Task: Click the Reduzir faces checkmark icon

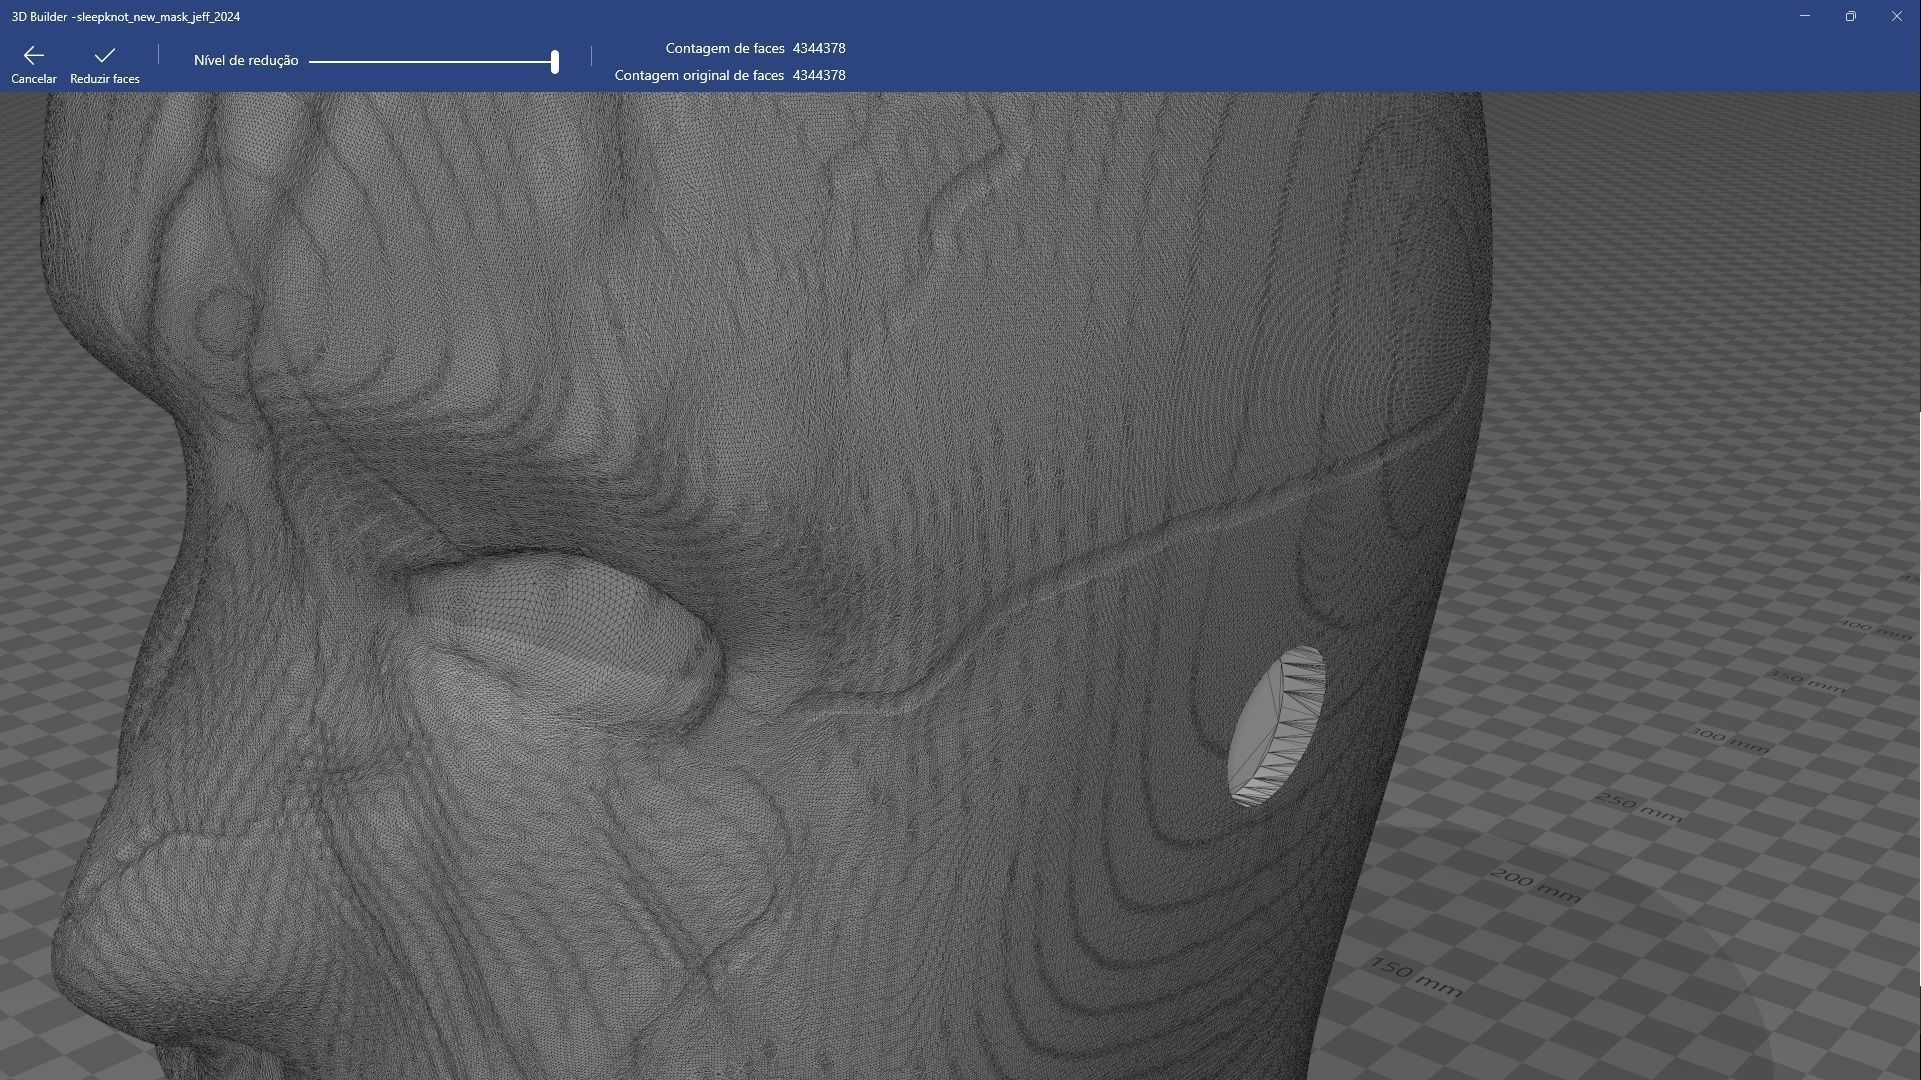Action: tap(105, 55)
